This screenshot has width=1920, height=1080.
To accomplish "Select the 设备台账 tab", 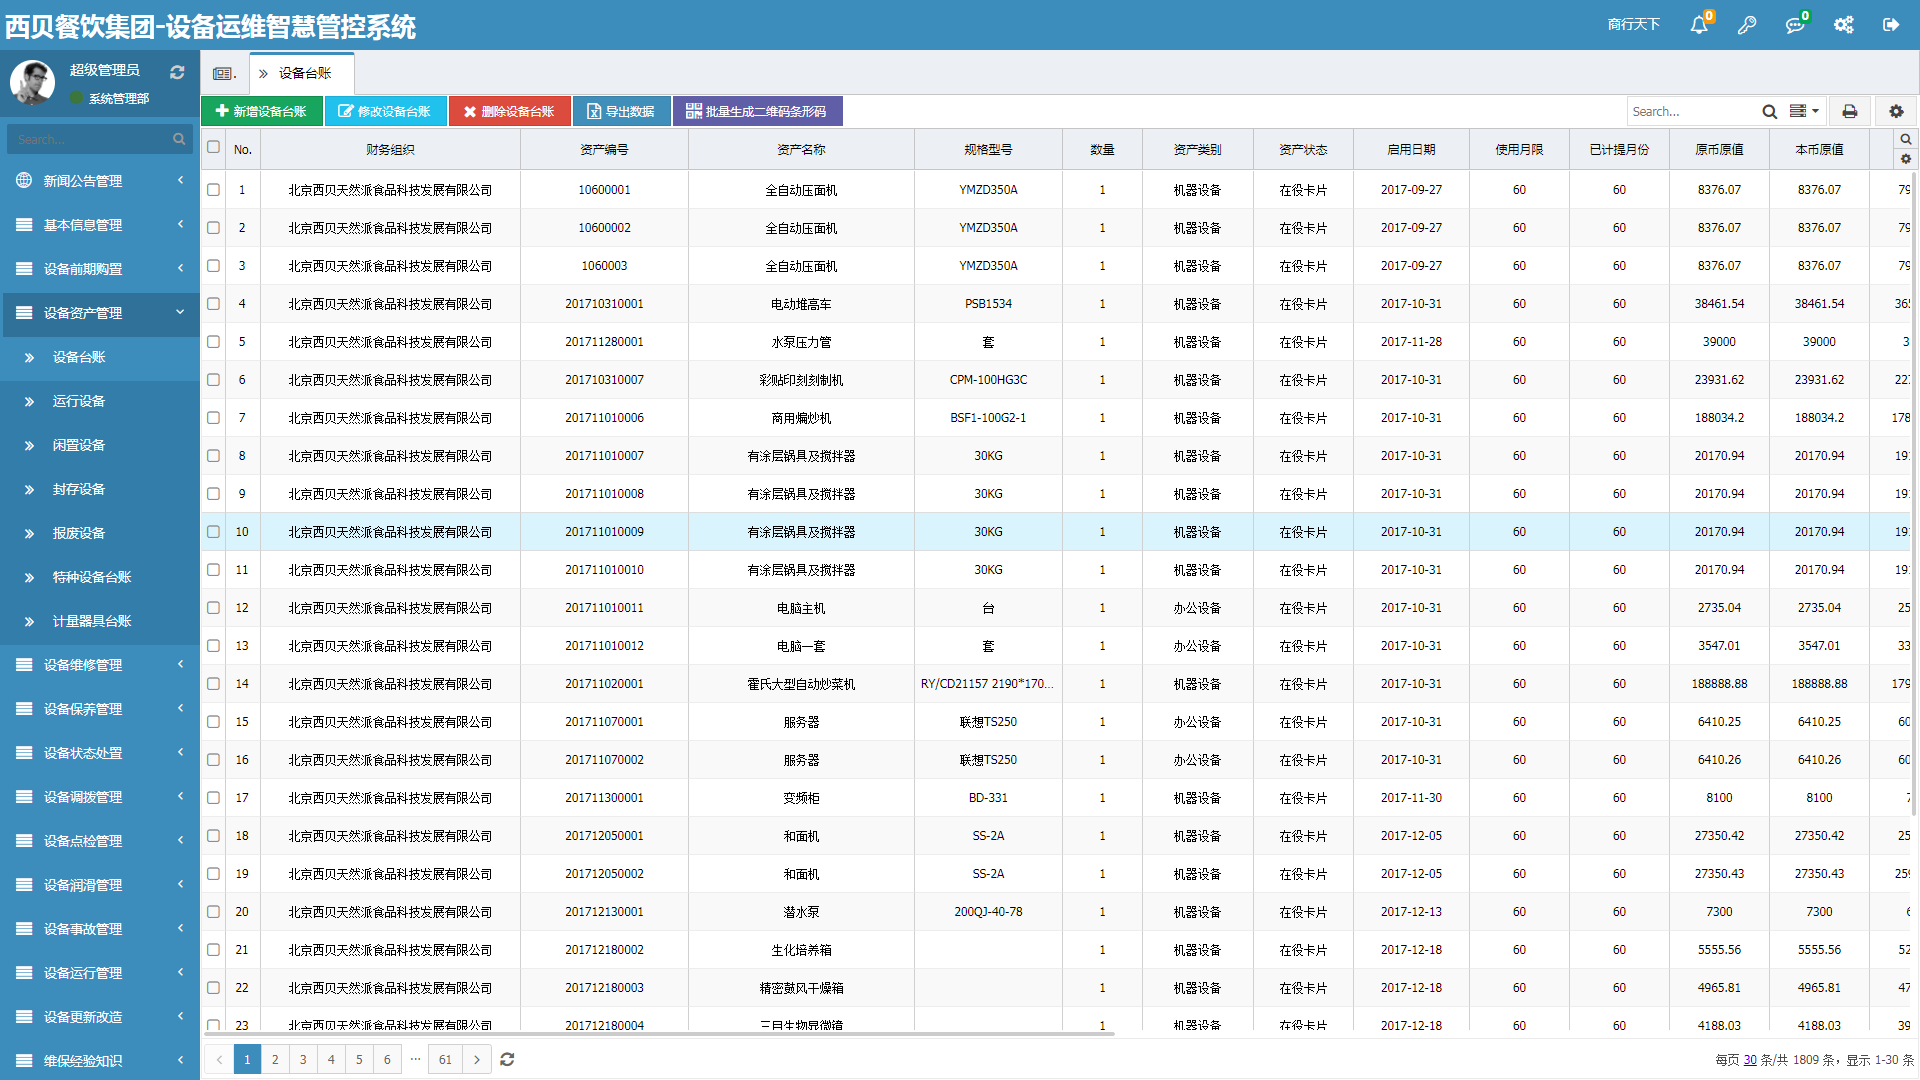I will 304,73.
